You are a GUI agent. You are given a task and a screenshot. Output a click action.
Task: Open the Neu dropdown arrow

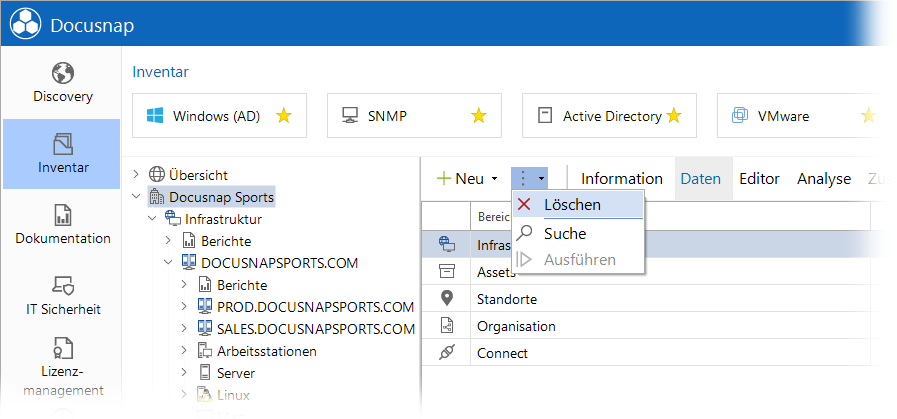point(494,179)
